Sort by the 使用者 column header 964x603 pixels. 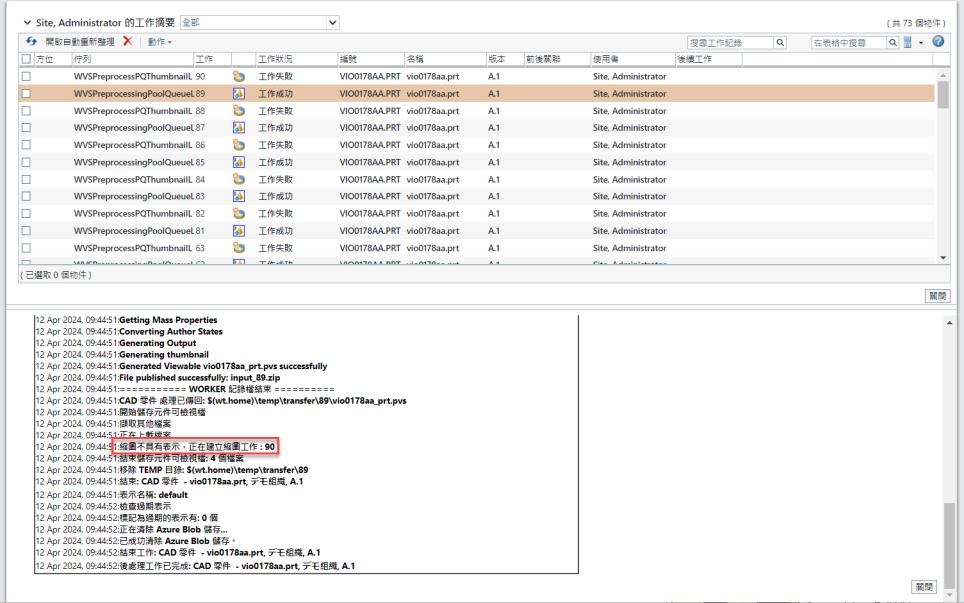pos(606,59)
